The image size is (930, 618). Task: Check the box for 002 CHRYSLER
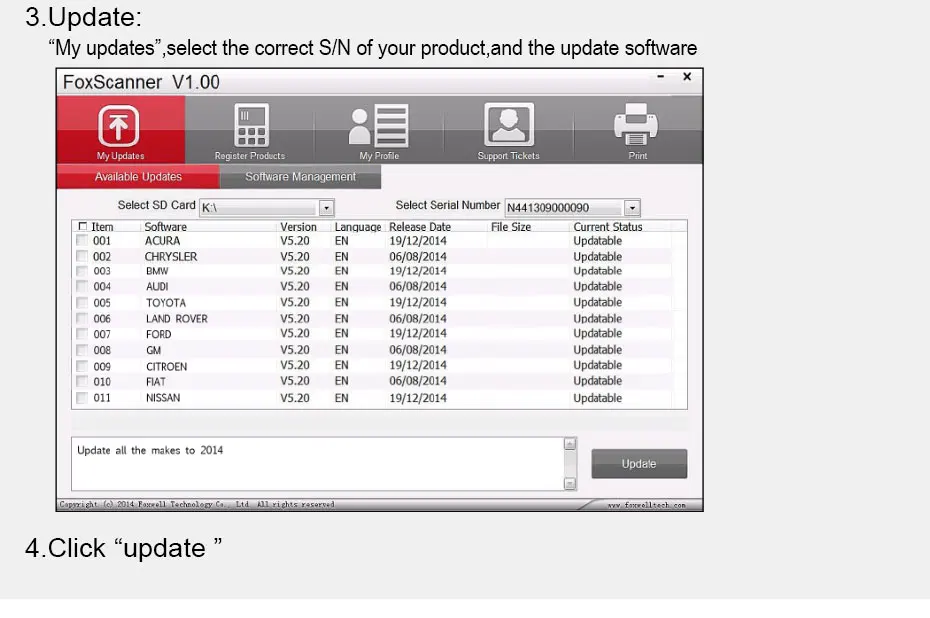tap(82, 256)
